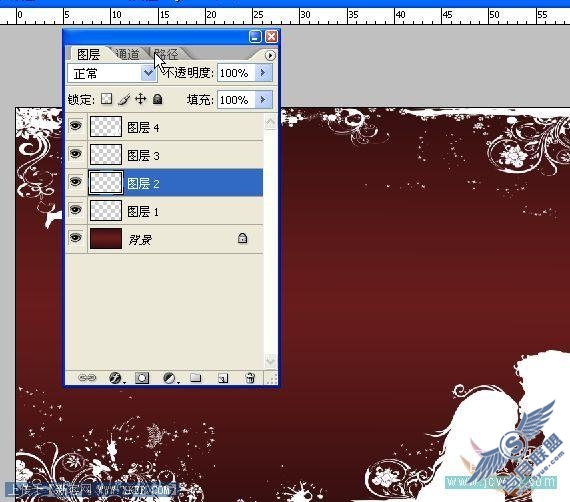Switch to the 路径 tab
This screenshot has width=570, height=502.
[166, 55]
